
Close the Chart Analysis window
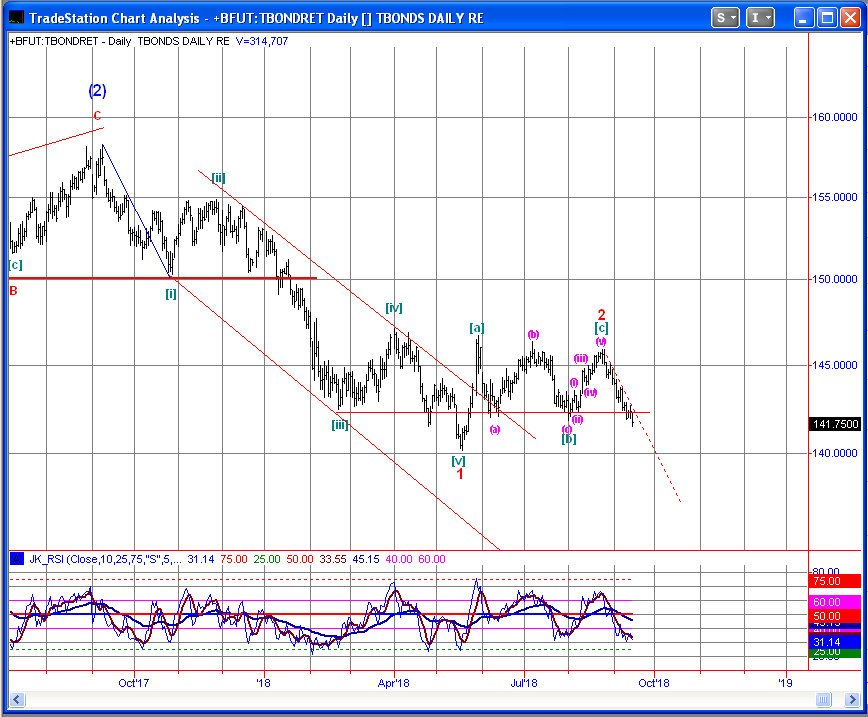coord(850,18)
